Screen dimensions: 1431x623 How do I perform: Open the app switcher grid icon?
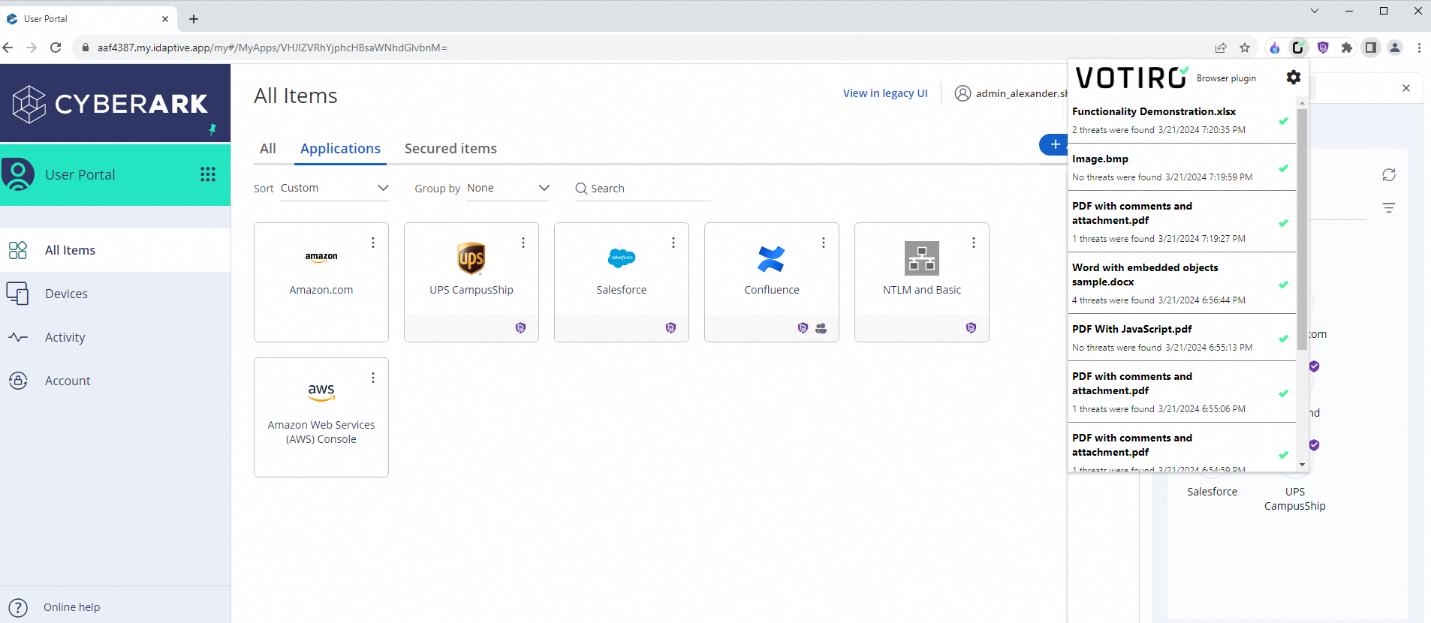coord(208,174)
